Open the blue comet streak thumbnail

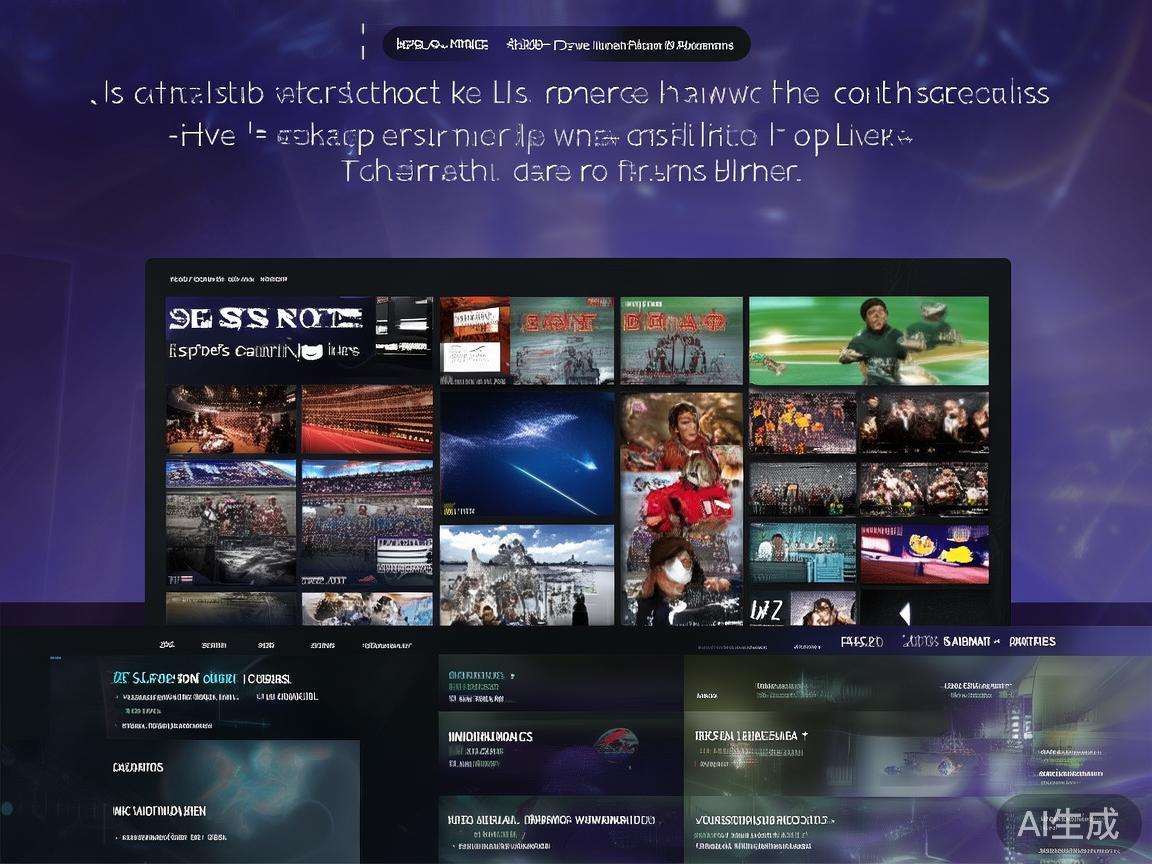click(x=527, y=452)
